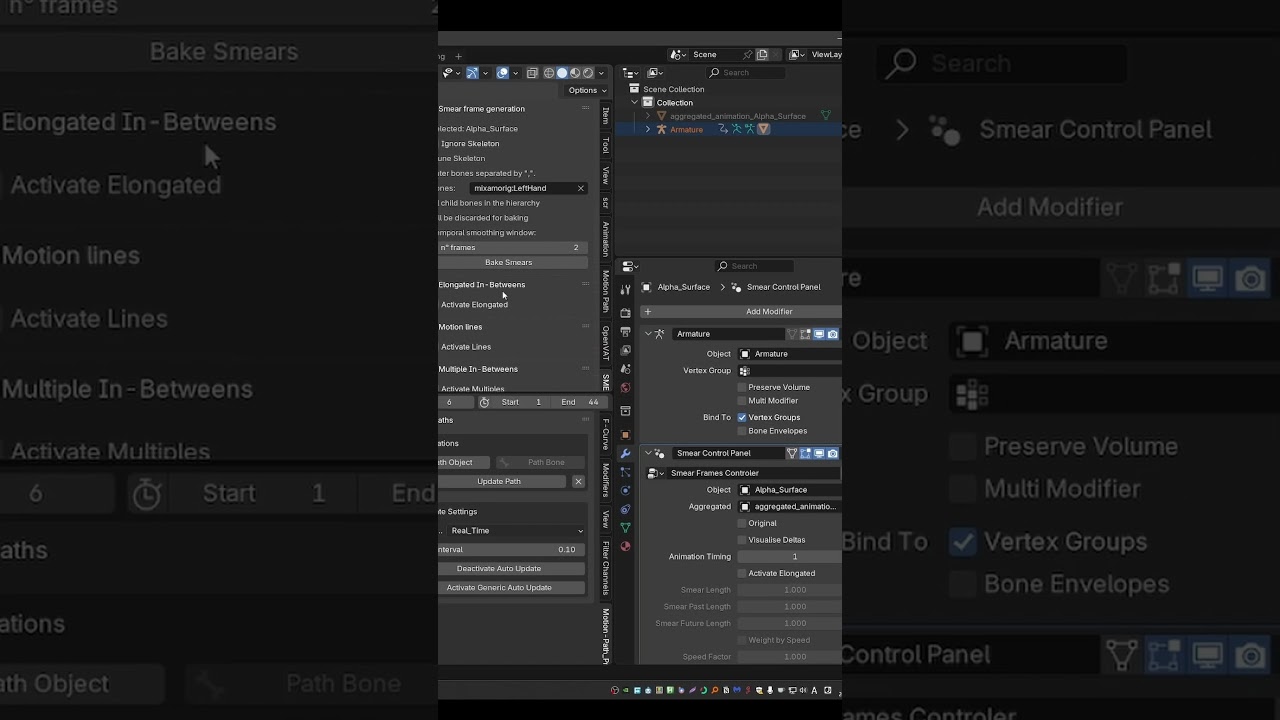Open the Object Constraints properties tab icon
1280x720 pixels.
pos(626,509)
